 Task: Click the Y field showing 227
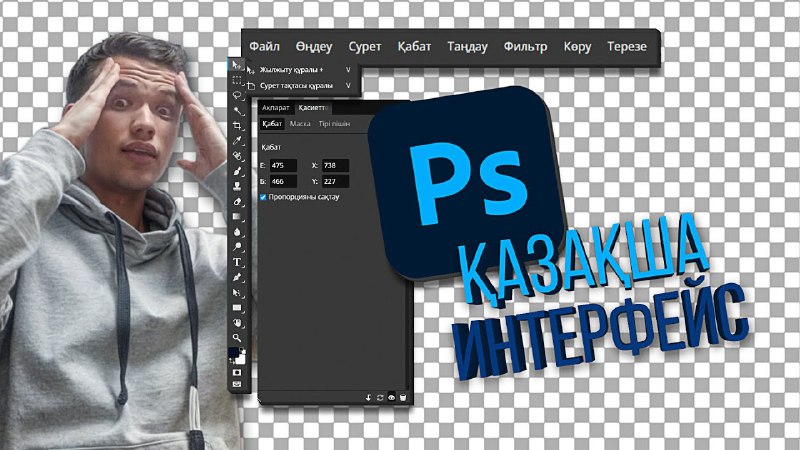[336, 181]
